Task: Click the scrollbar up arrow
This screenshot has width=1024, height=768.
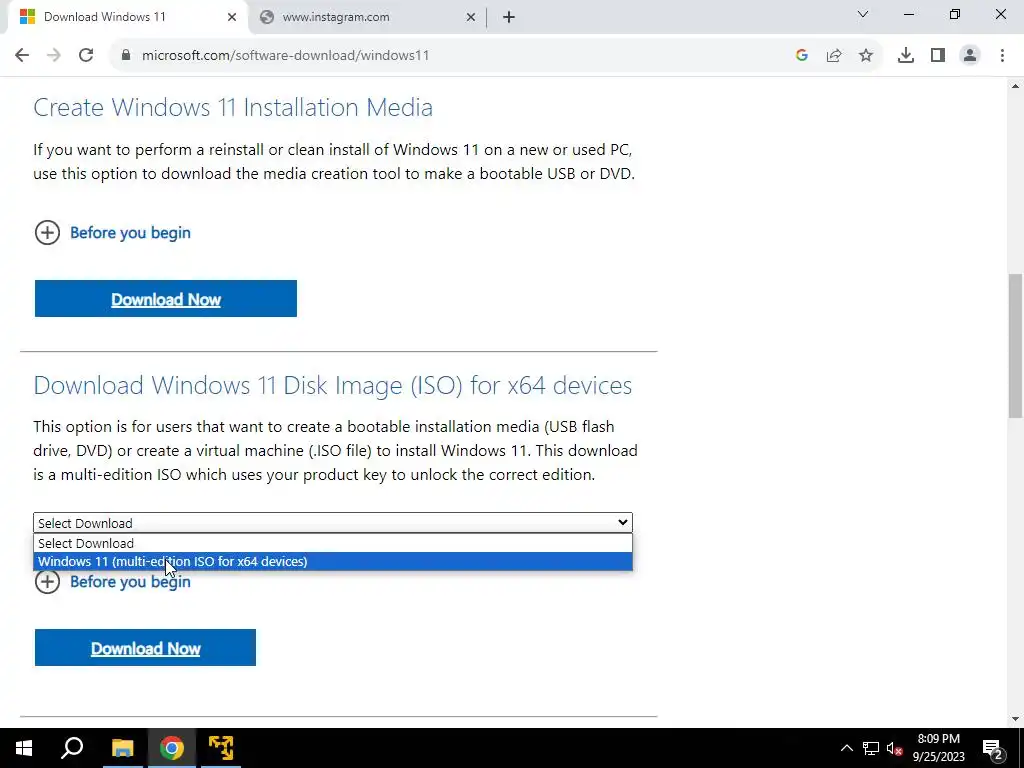Action: point(1016,86)
